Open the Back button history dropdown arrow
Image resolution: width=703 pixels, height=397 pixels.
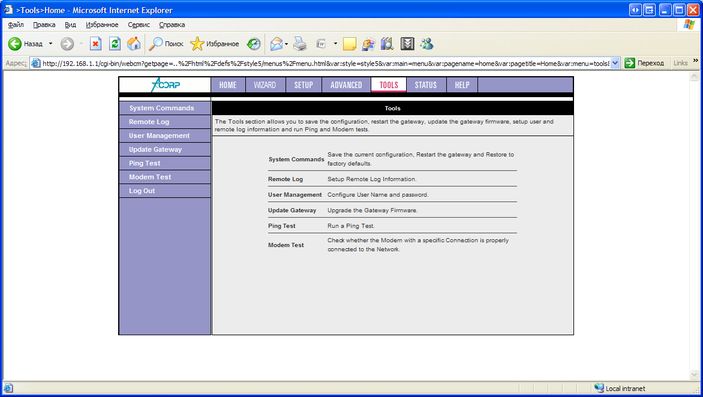(x=51, y=44)
